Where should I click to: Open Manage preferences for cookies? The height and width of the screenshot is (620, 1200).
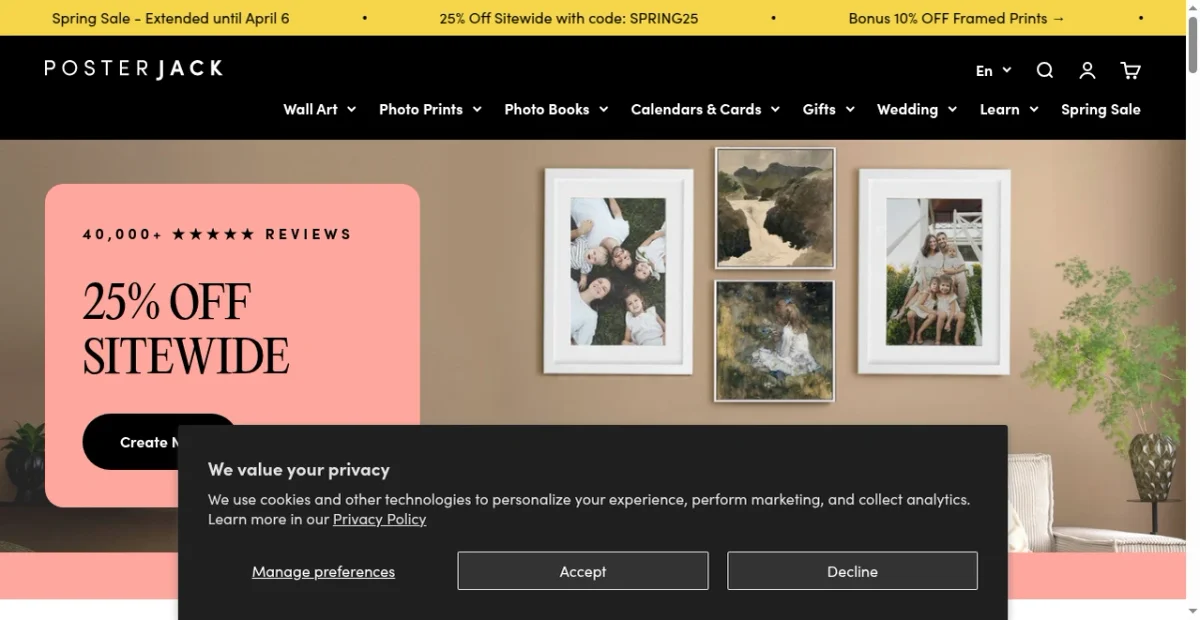tap(323, 571)
